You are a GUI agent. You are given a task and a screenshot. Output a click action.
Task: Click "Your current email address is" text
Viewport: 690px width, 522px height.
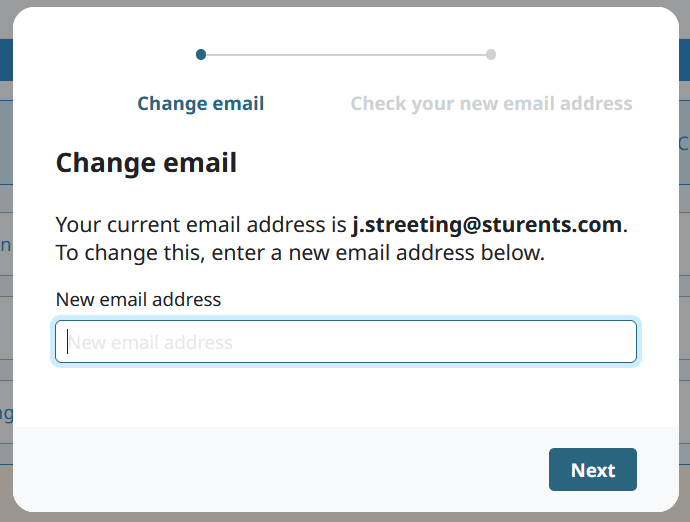click(200, 225)
